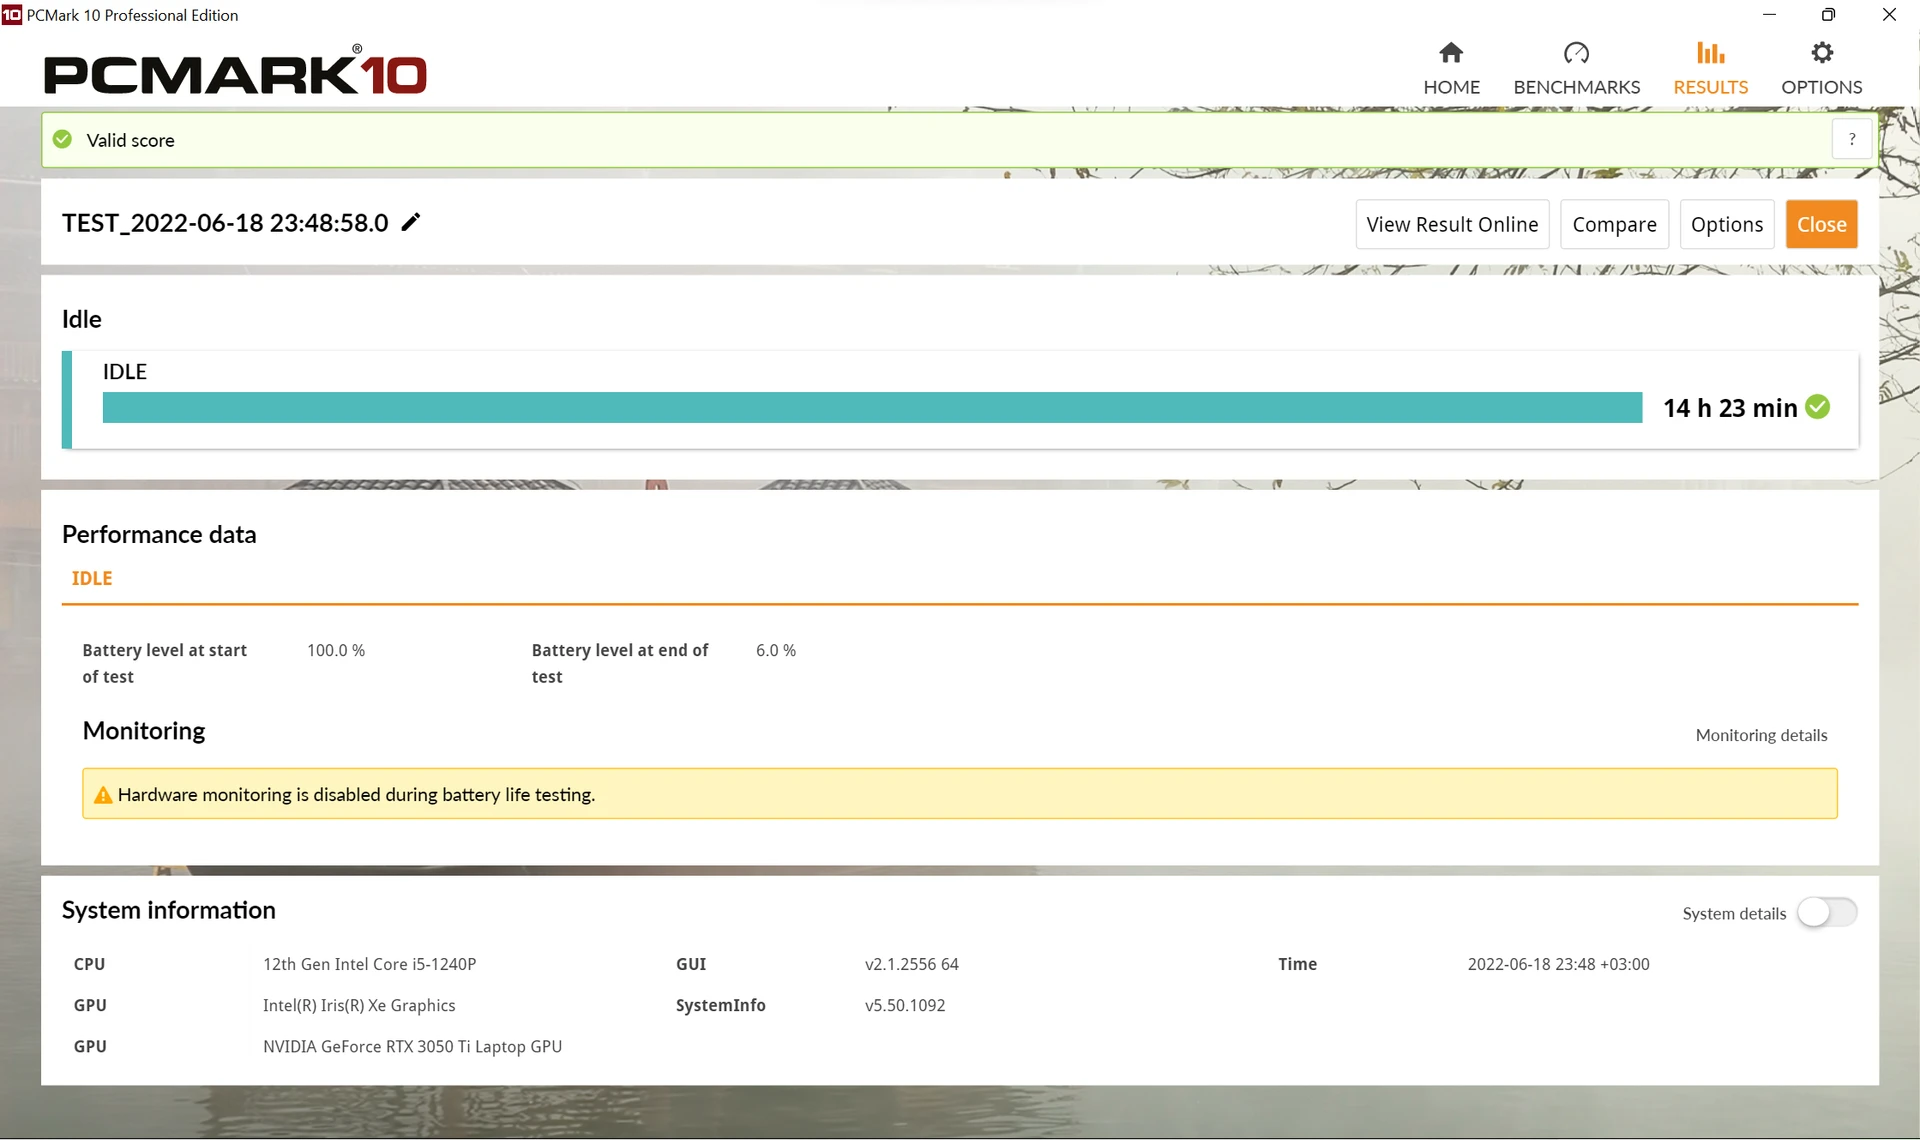Click GUI version v2.1.2556 64
The height and width of the screenshot is (1140, 1920).
(911, 964)
